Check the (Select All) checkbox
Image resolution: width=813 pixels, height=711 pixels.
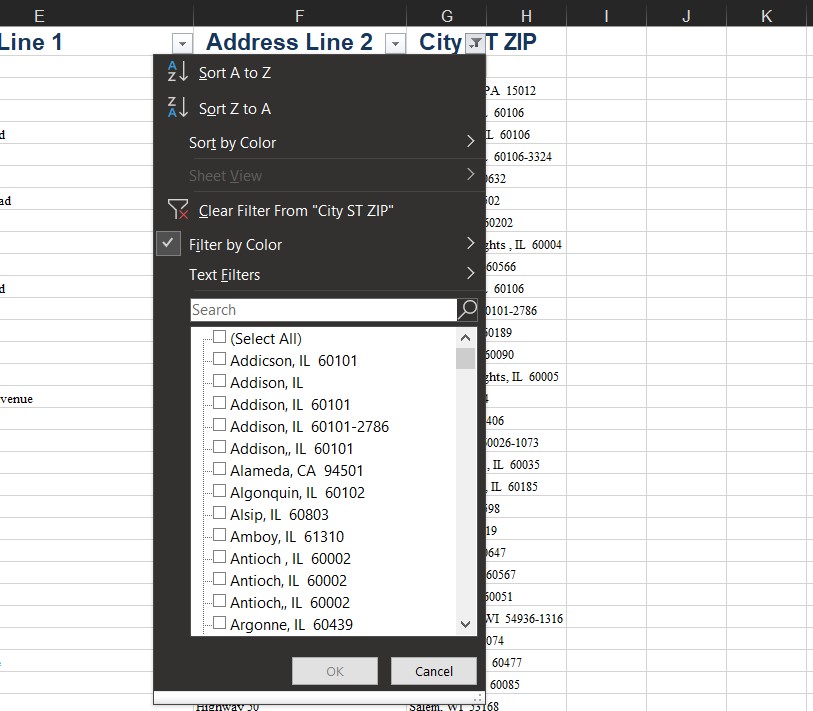point(220,338)
